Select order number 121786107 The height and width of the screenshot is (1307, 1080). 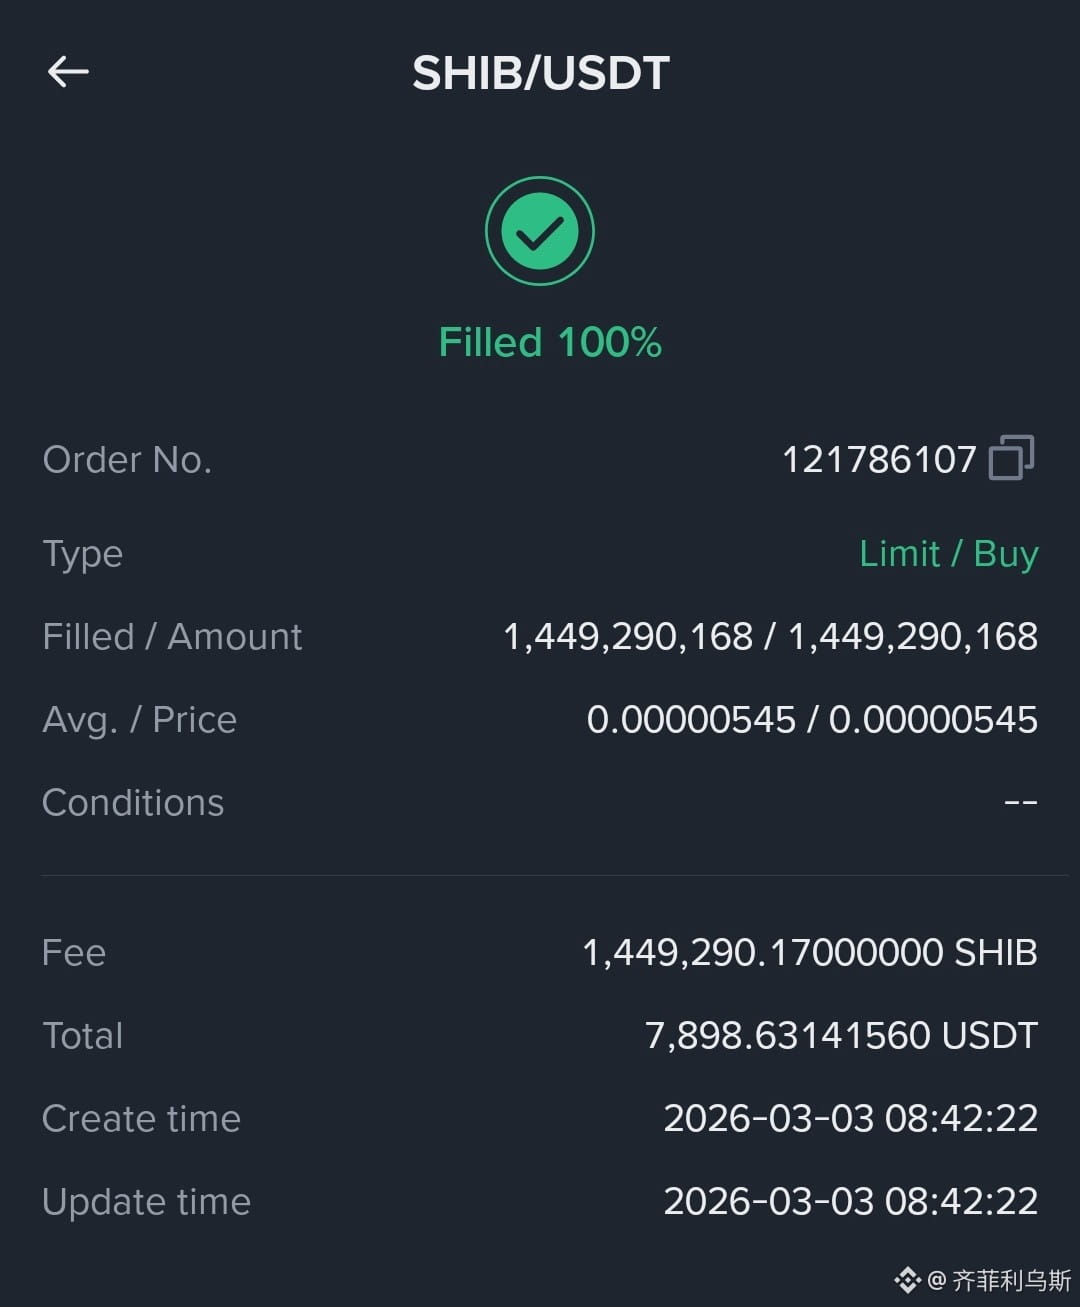(x=879, y=460)
